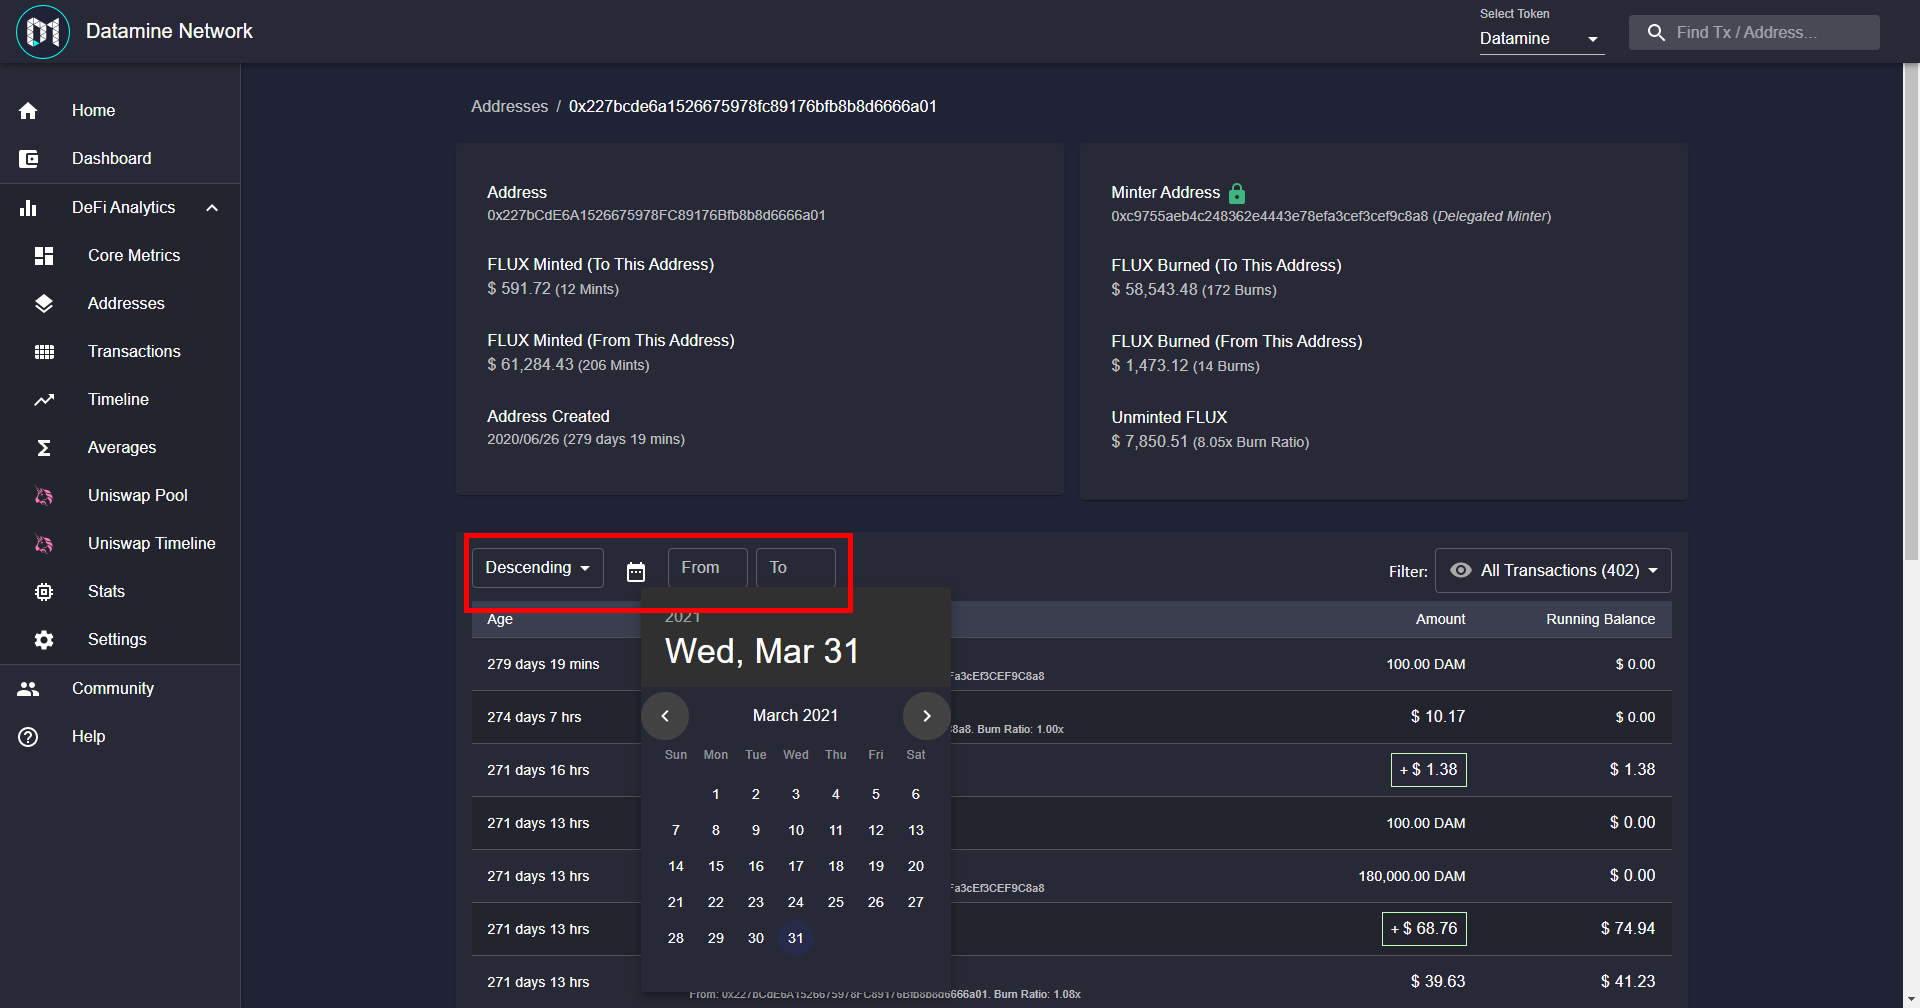Click the search magnifier icon
Viewport: 1920px width, 1008px height.
tap(1657, 33)
